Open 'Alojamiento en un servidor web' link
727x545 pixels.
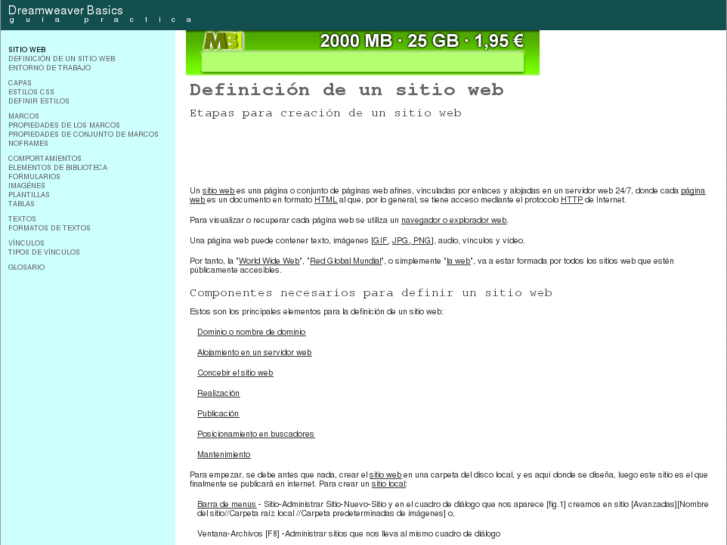255,353
